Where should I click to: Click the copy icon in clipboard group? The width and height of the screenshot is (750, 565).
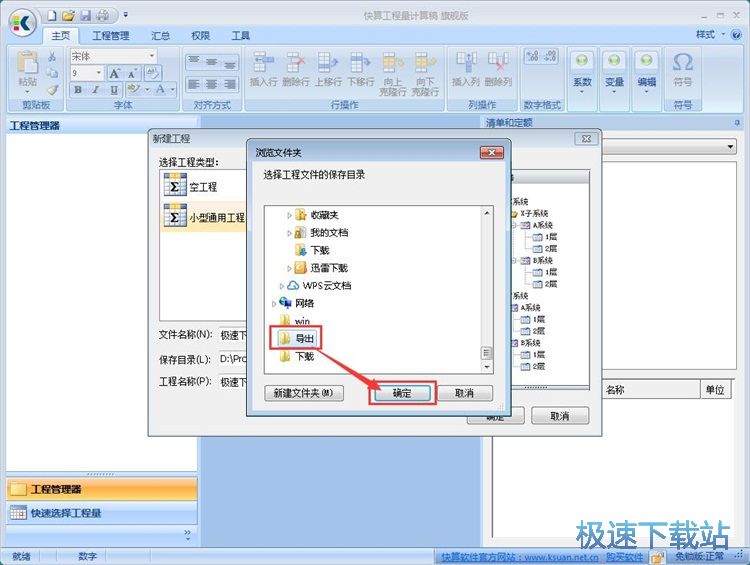tap(52, 73)
